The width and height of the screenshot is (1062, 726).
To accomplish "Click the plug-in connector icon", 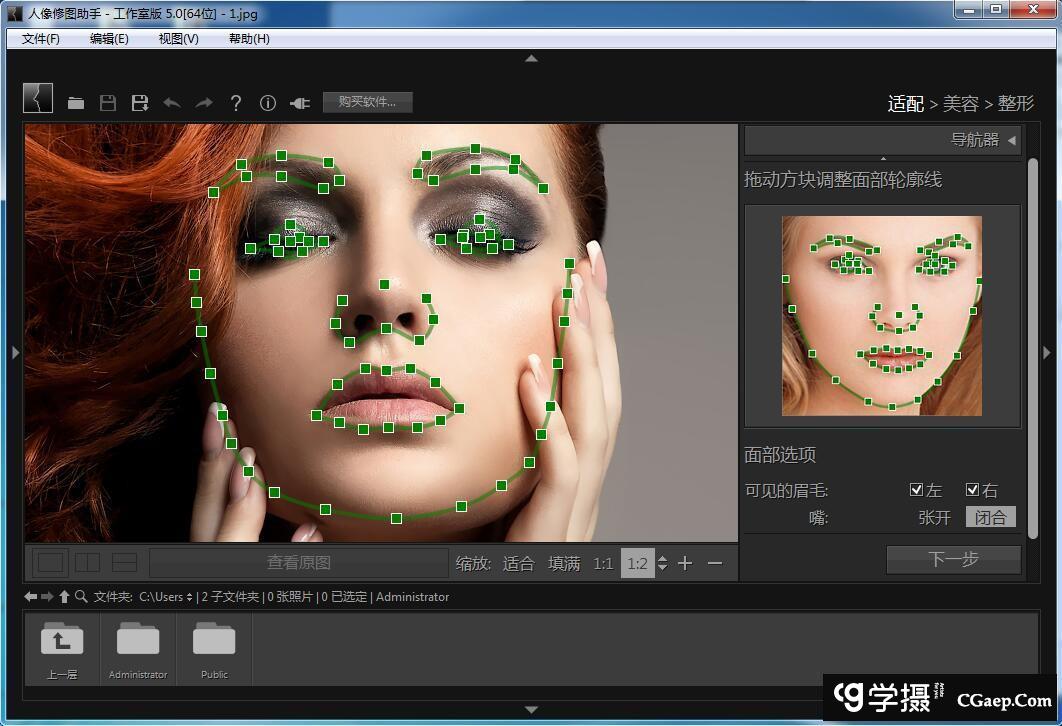I will (x=300, y=103).
